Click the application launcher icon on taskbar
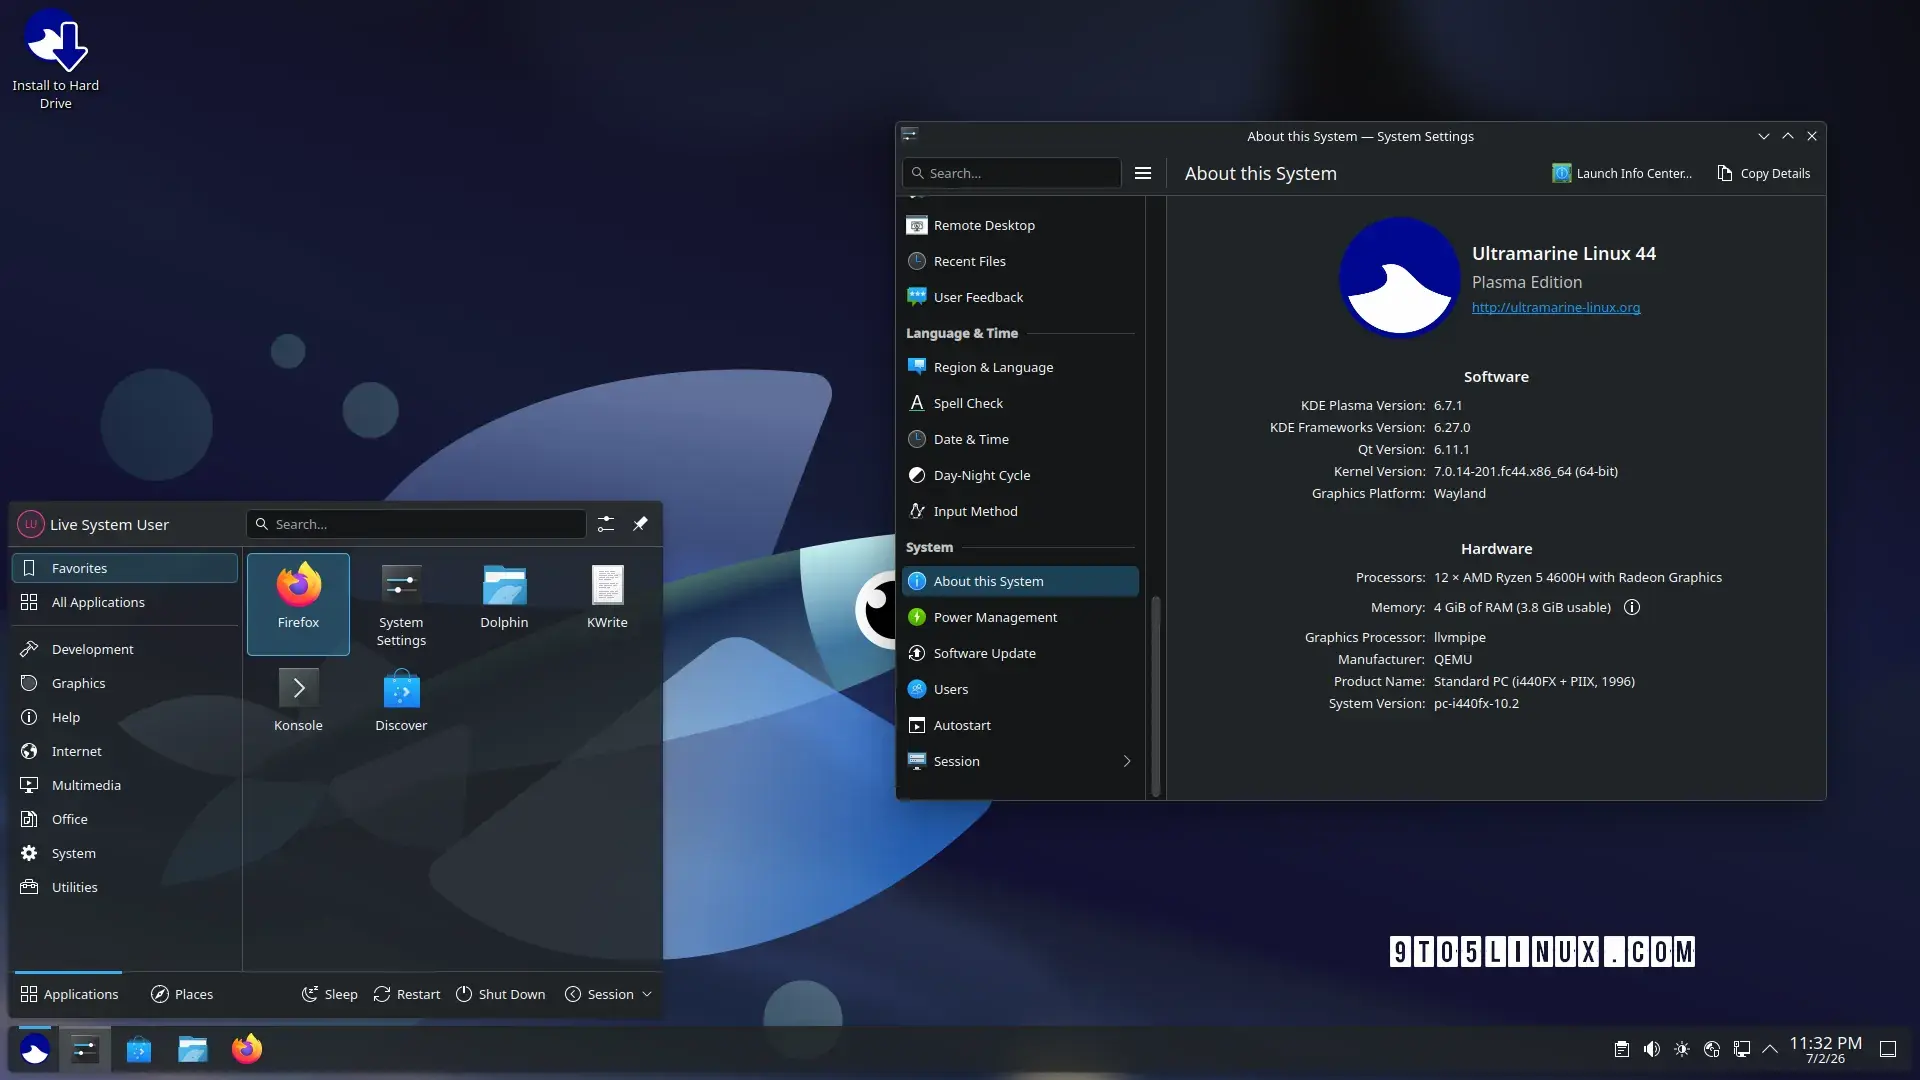 (35, 1049)
